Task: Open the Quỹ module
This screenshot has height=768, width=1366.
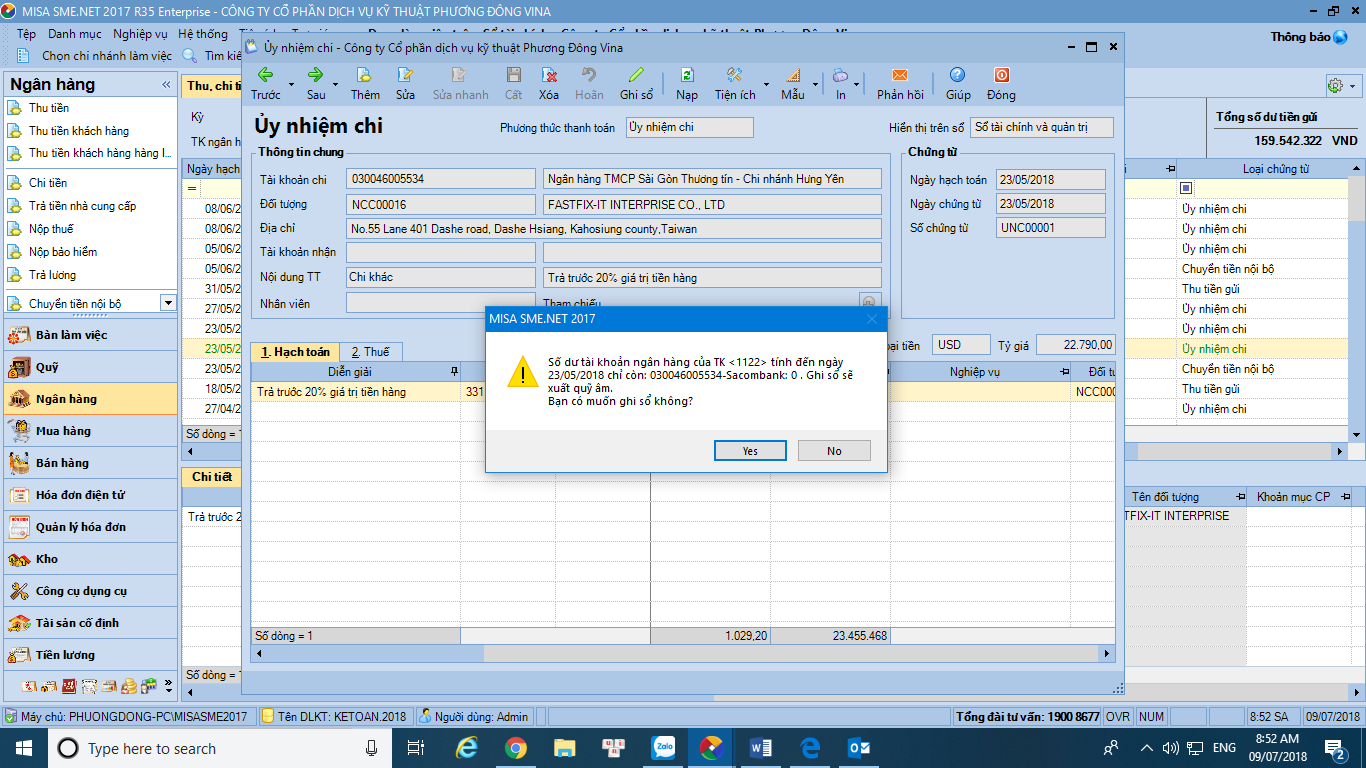Action: [x=91, y=367]
